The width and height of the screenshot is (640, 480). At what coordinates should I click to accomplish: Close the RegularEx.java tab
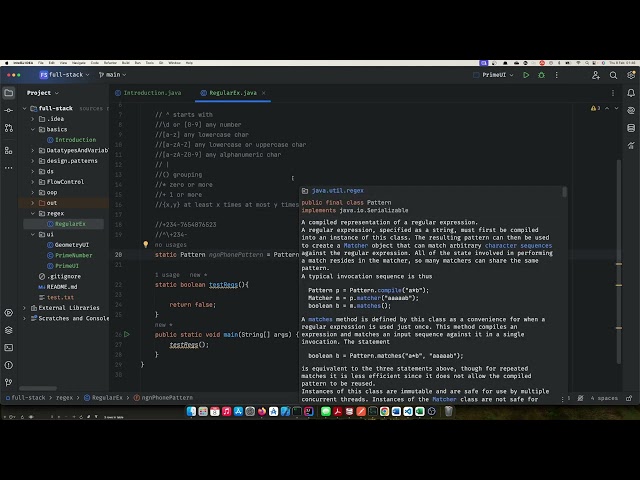point(264,93)
